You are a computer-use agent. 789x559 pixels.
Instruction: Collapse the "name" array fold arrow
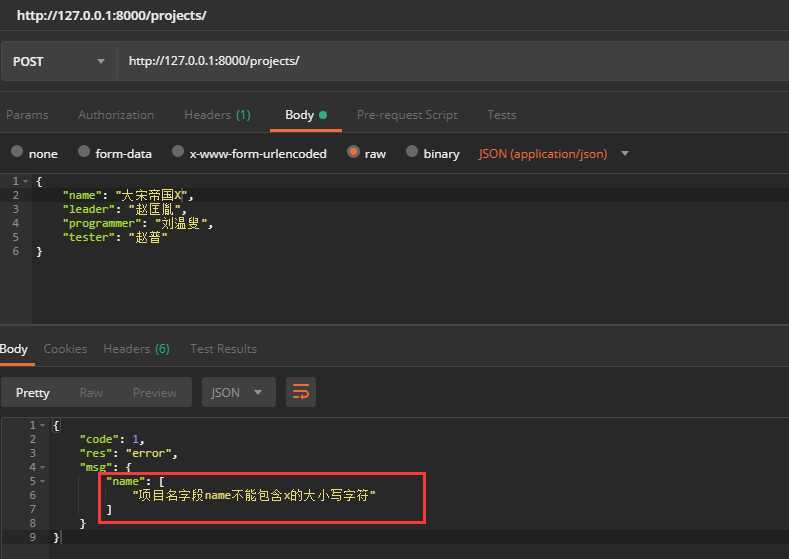pos(43,482)
